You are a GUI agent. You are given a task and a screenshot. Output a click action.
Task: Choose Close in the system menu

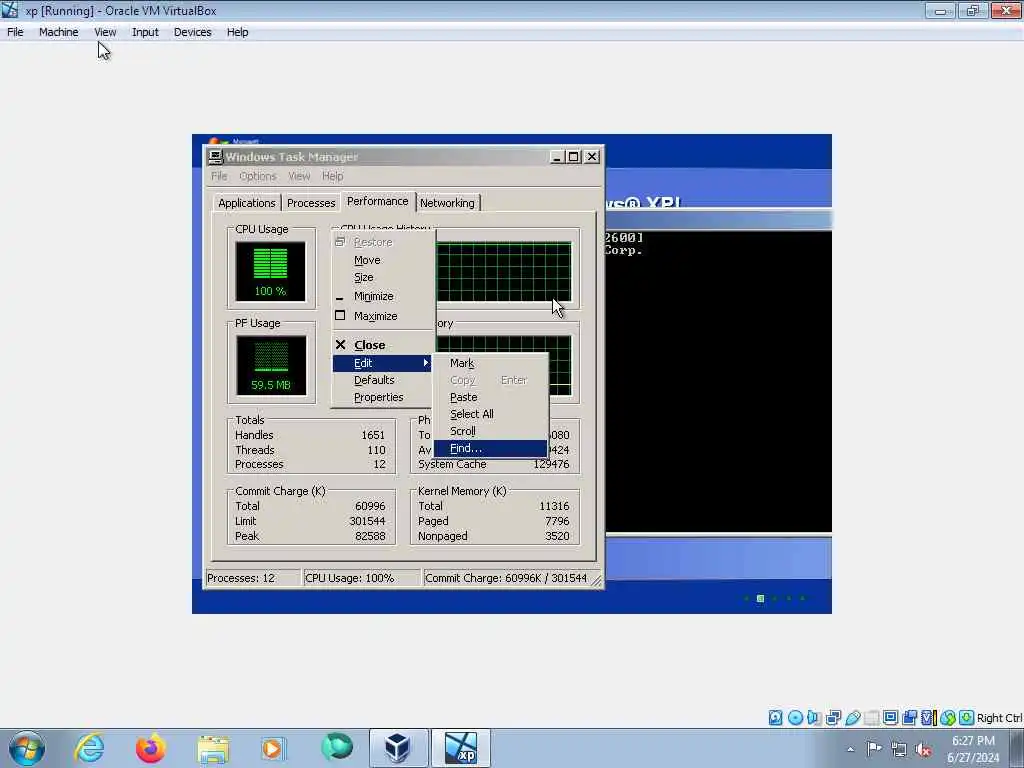[383, 345]
